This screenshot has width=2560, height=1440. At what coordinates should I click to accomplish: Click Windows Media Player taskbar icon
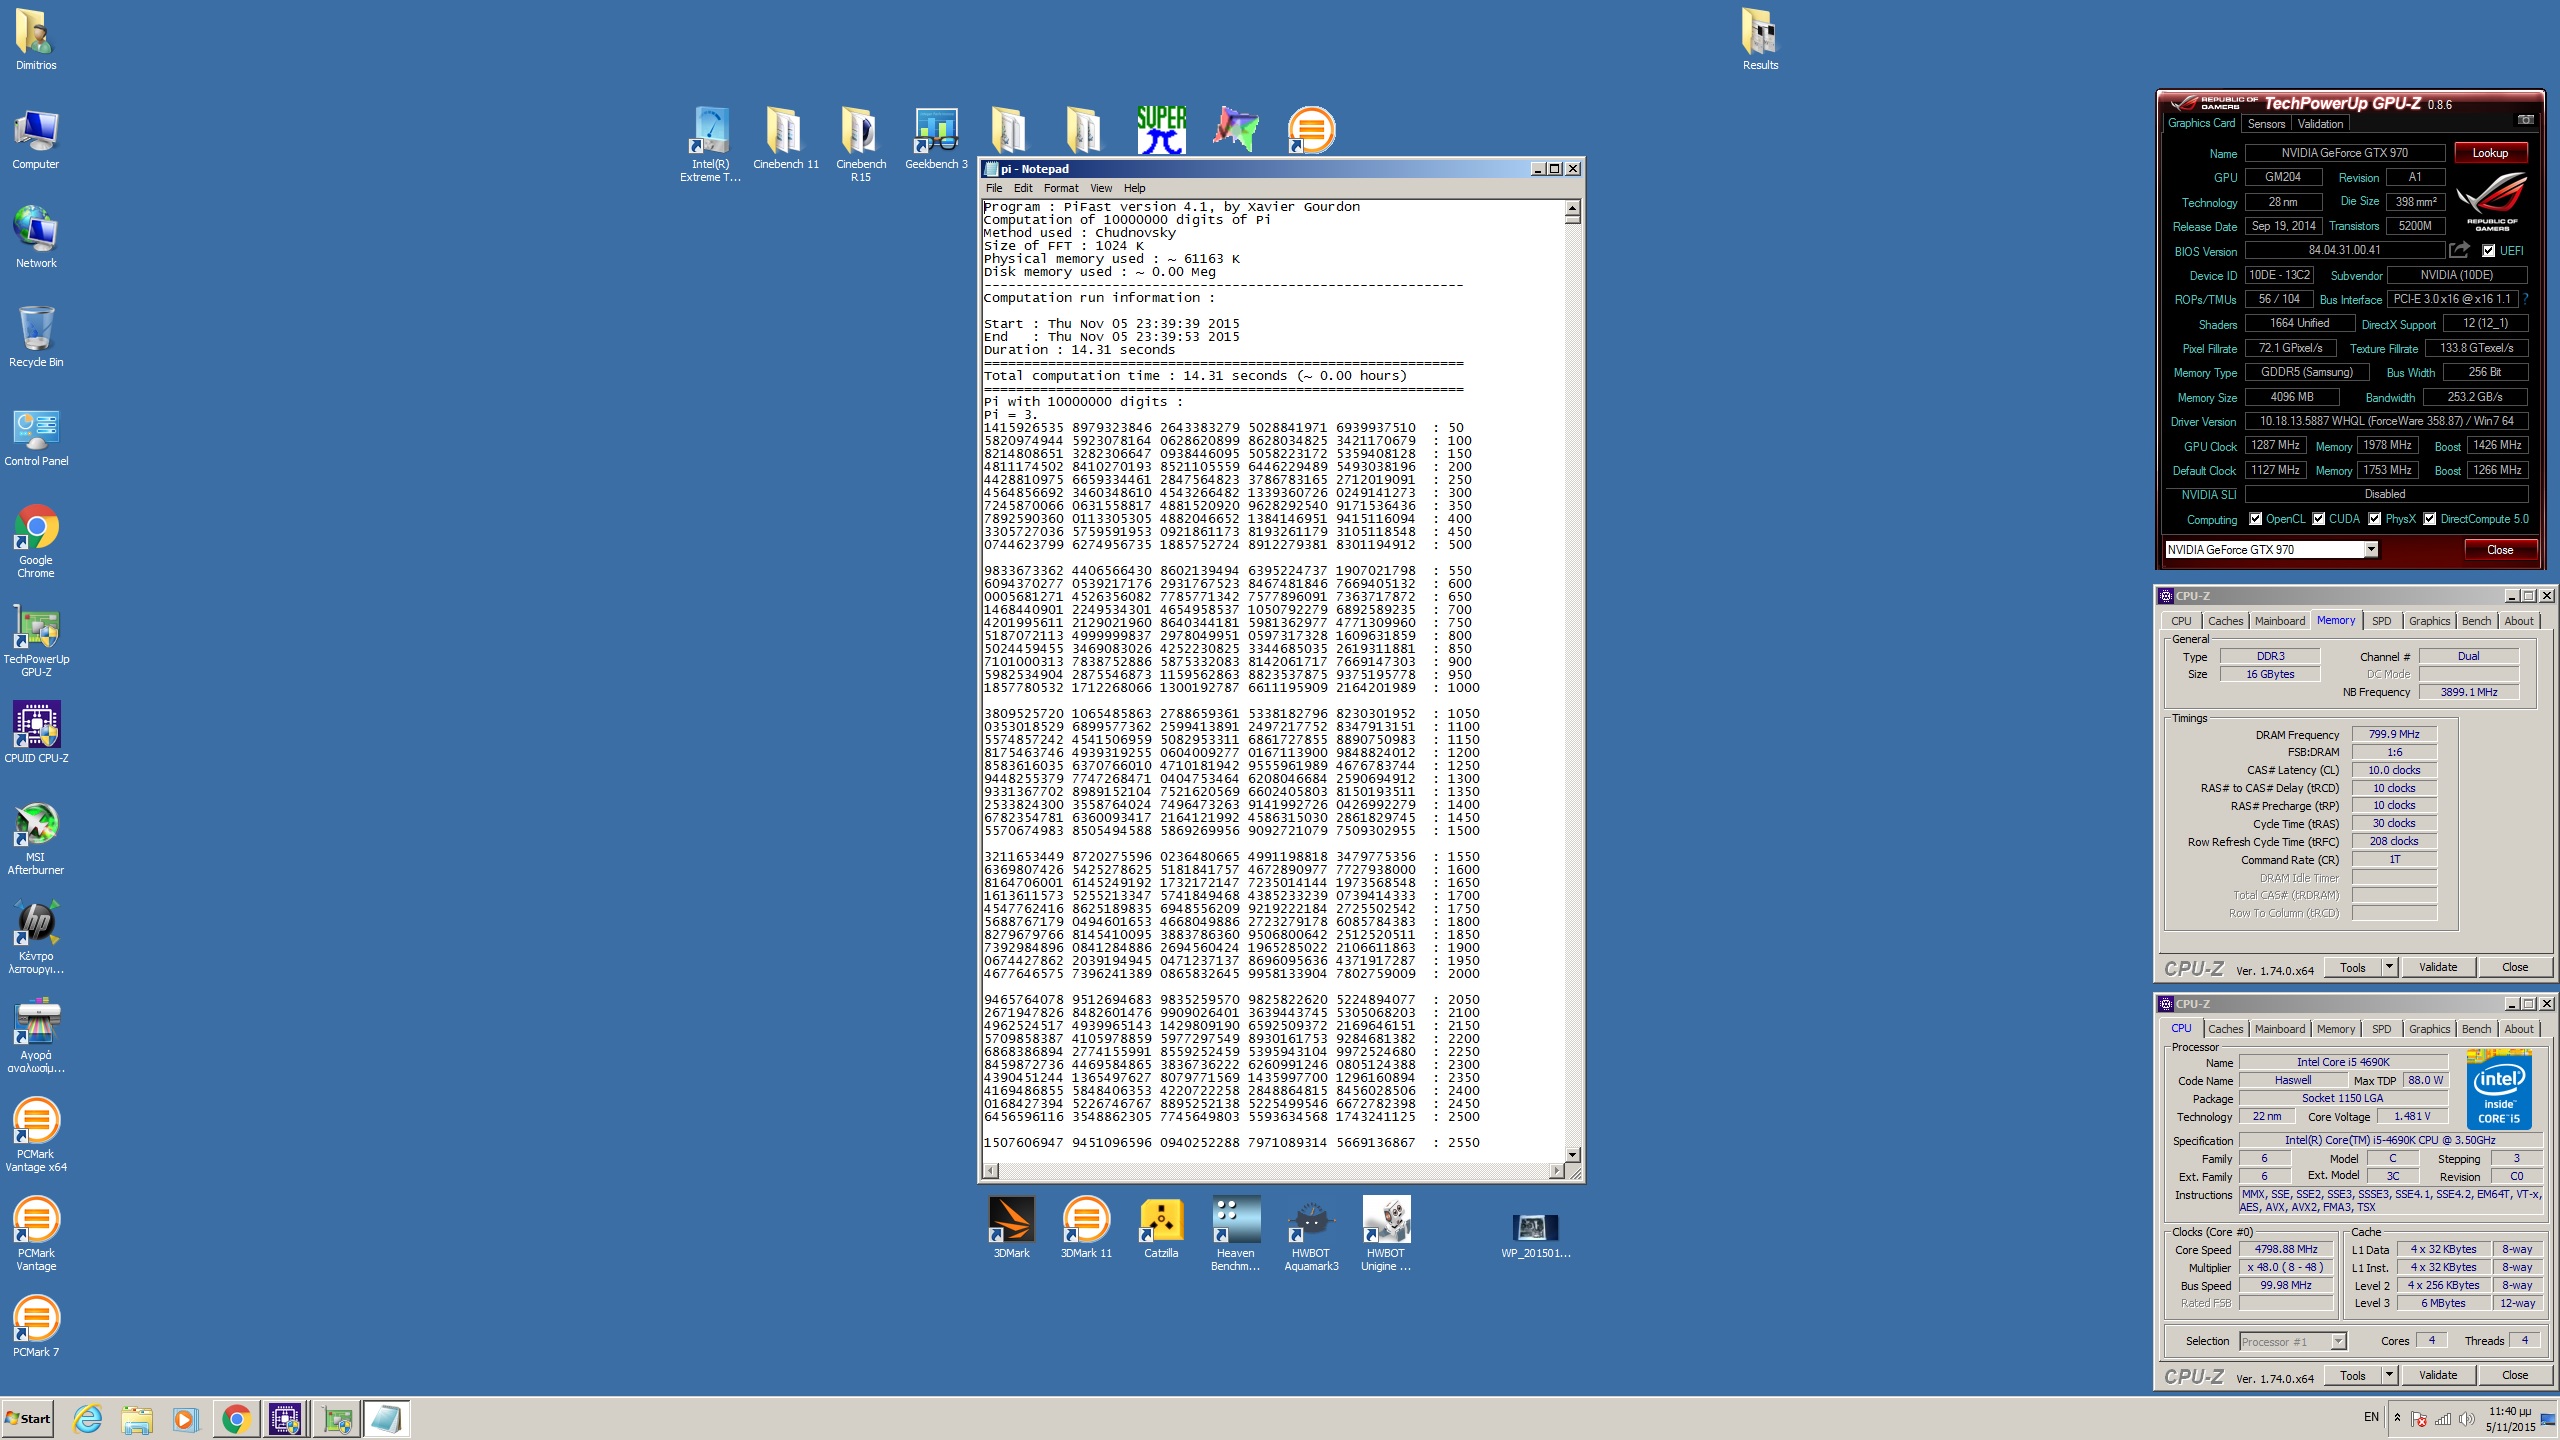[185, 1418]
